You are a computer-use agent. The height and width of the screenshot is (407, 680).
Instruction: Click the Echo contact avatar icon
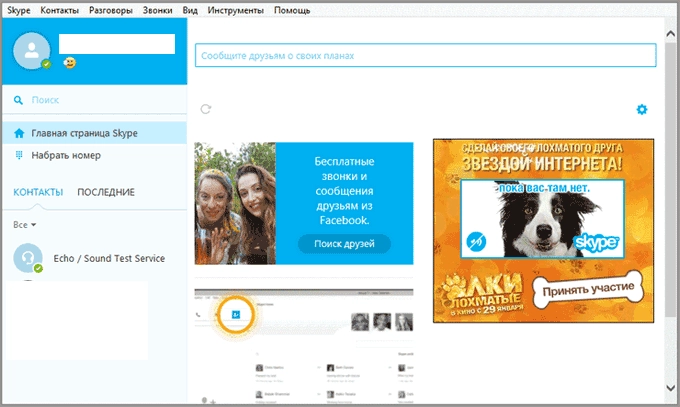(x=28, y=258)
